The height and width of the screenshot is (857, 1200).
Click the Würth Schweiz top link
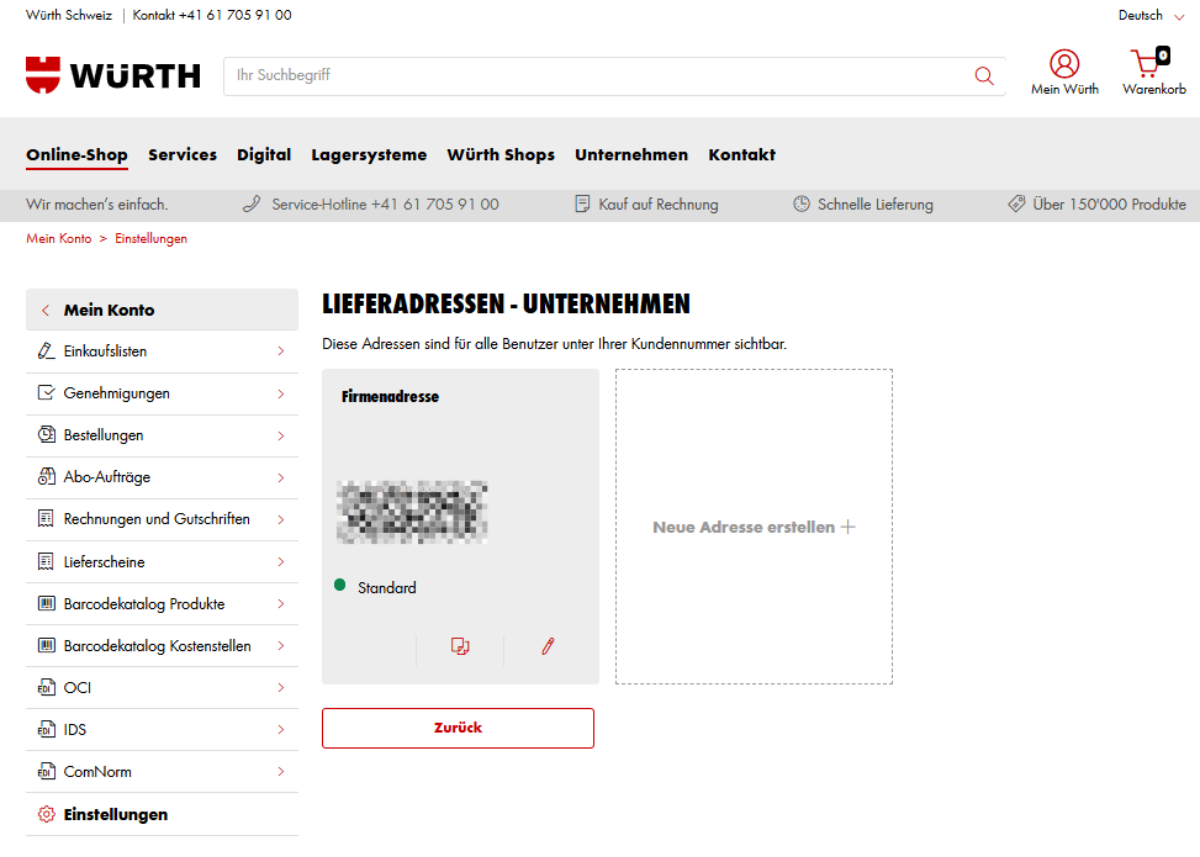coord(69,15)
